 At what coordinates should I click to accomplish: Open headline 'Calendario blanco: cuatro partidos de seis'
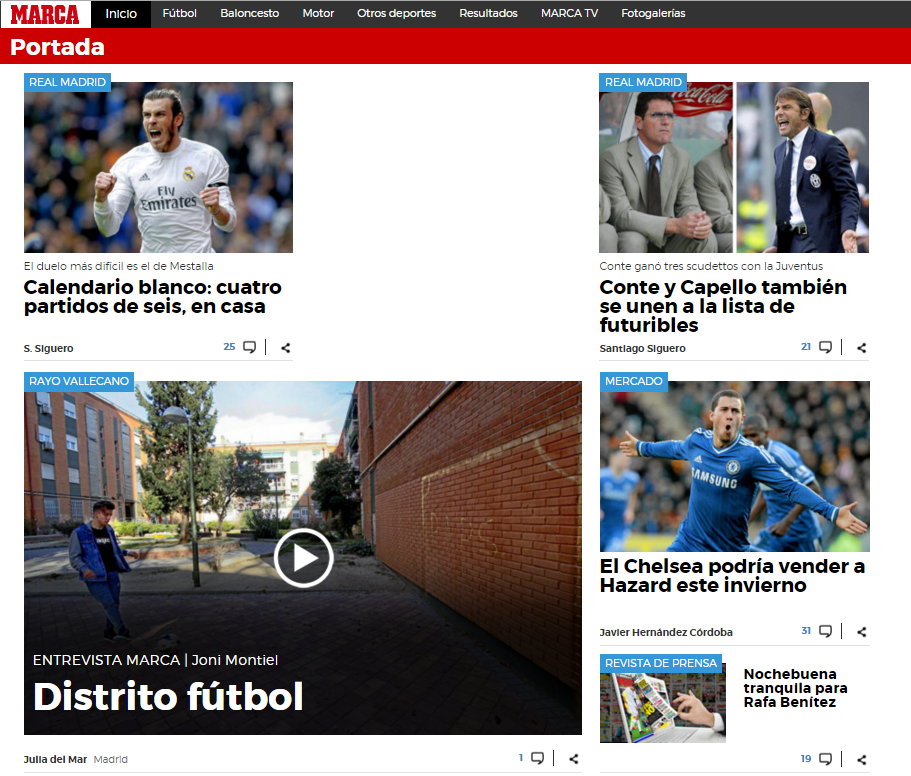[x=152, y=296]
